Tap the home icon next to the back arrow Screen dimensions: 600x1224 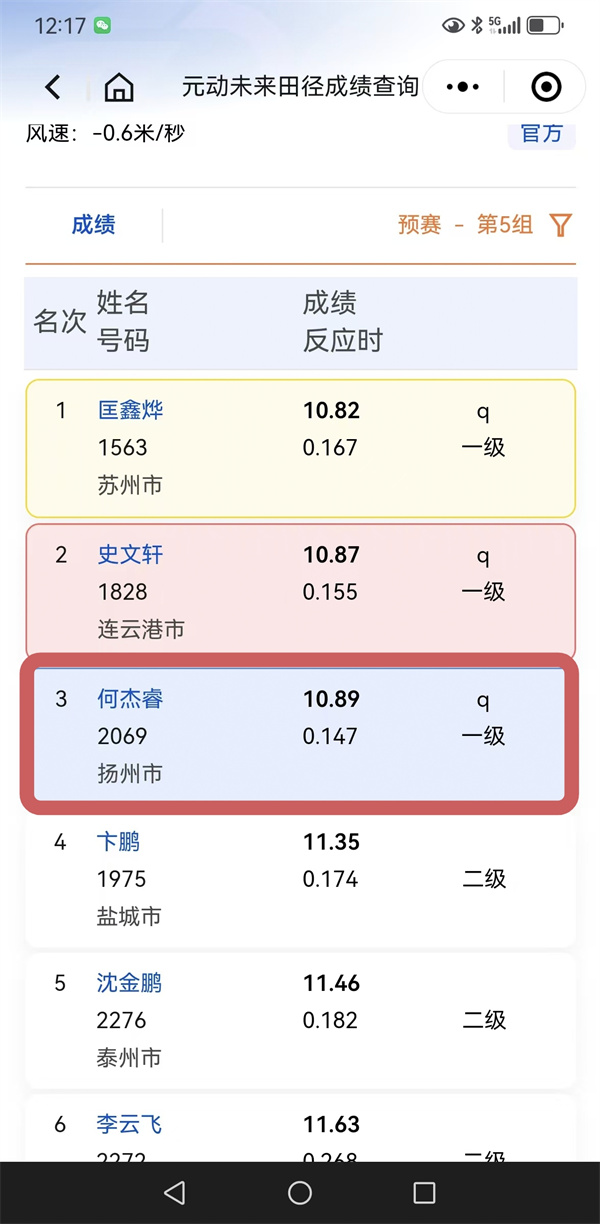tap(118, 87)
